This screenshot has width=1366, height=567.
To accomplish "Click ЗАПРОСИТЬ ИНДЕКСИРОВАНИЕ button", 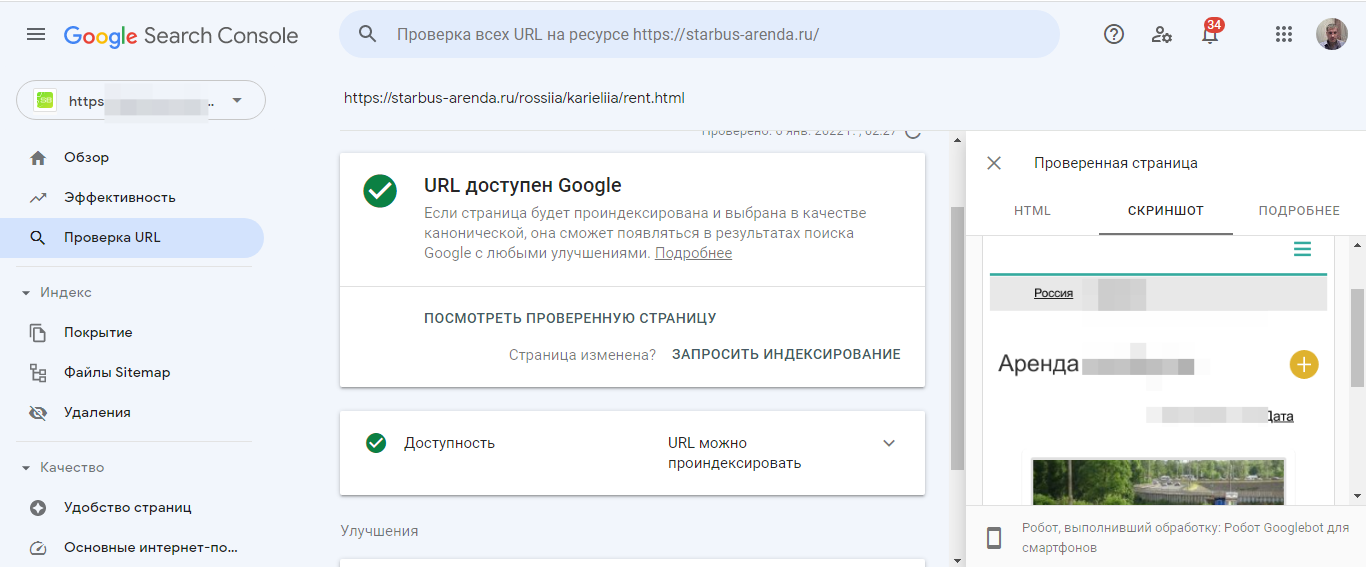I will click(x=786, y=354).
